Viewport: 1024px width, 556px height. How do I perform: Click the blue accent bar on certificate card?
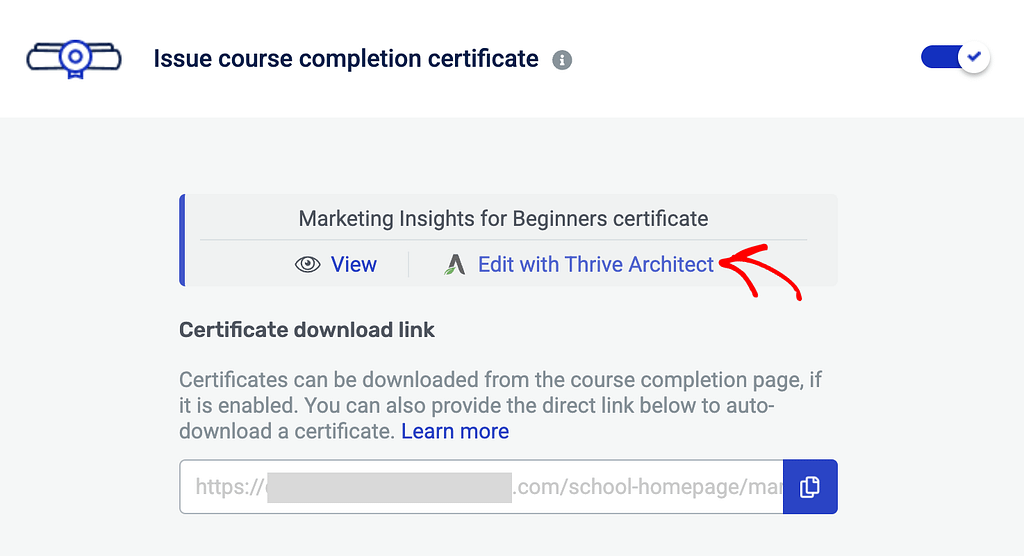[x=182, y=240]
